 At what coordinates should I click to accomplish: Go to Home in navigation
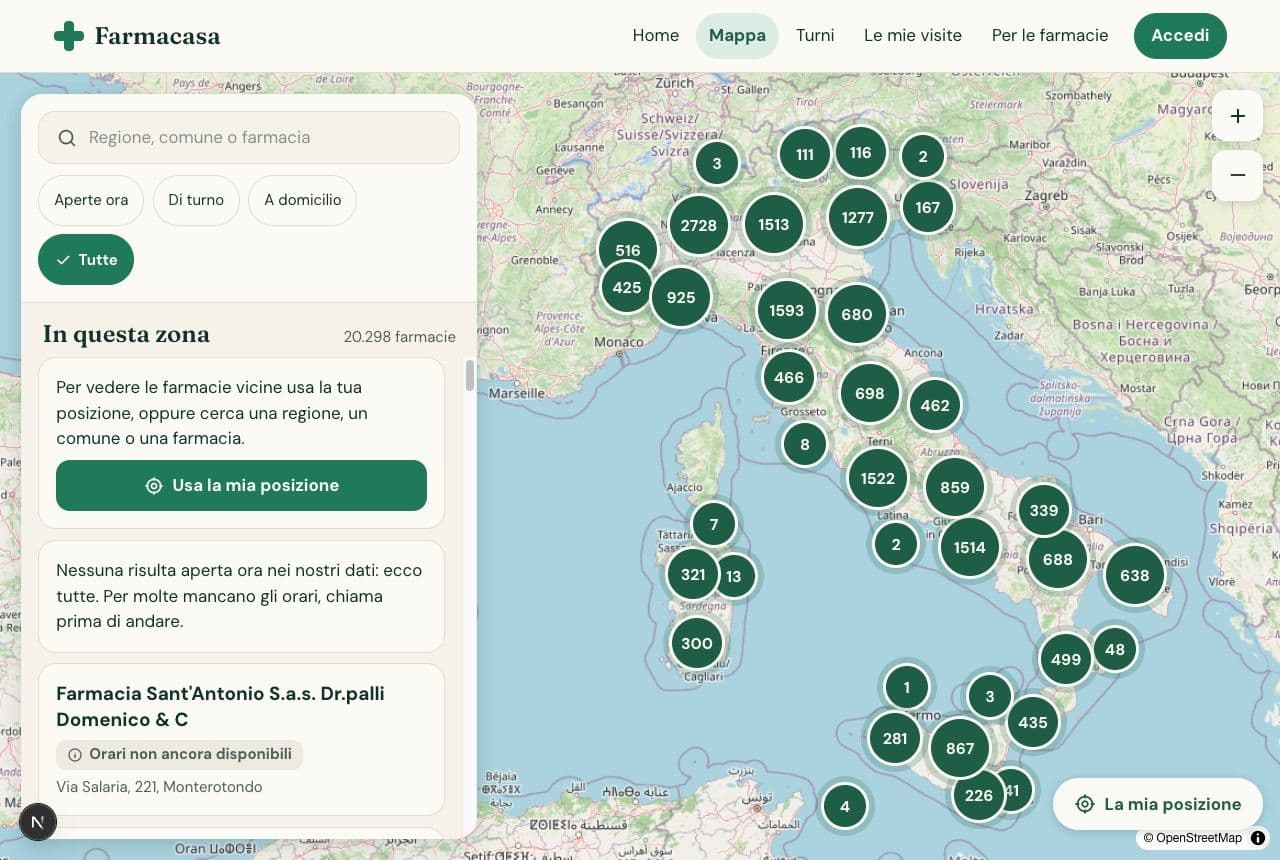click(656, 36)
